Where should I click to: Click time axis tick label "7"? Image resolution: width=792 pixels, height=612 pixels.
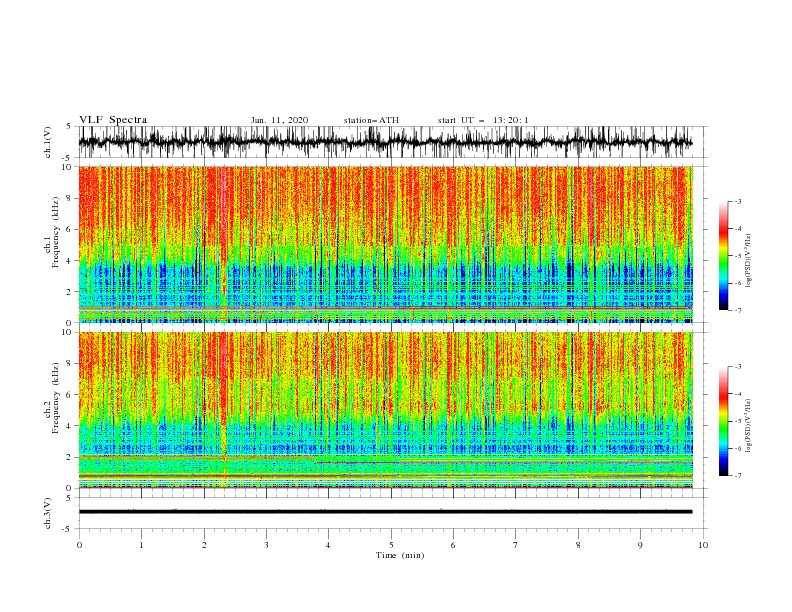pyautogui.click(x=516, y=545)
